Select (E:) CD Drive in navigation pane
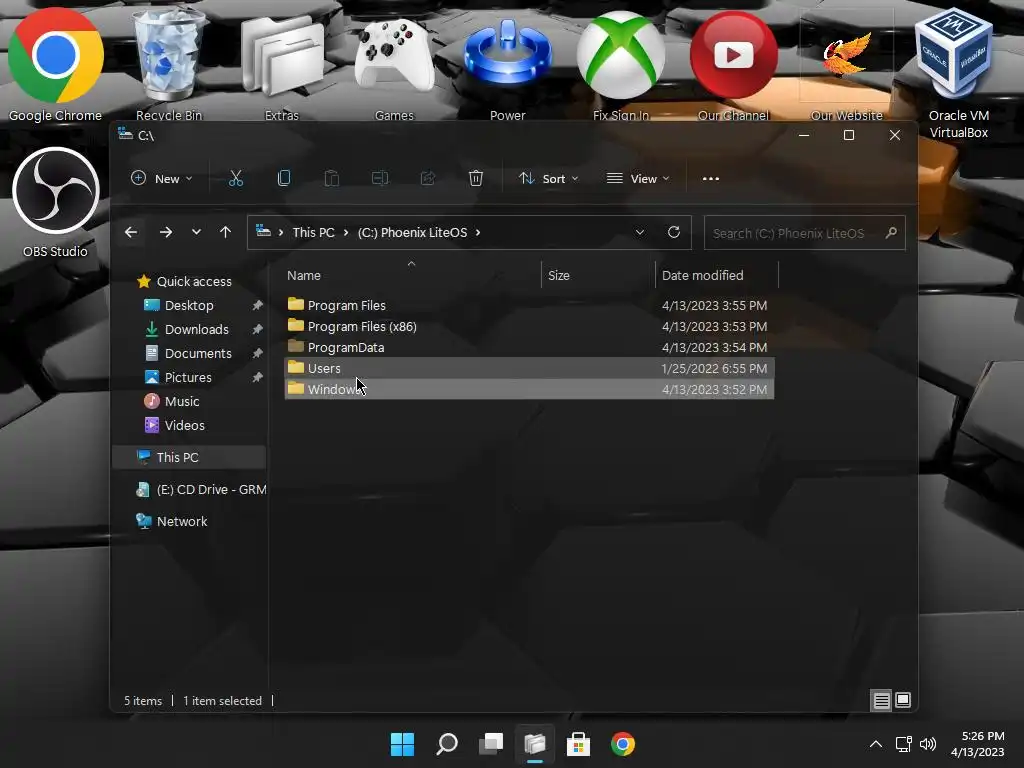Screen dimensions: 1024x768 click(201, 489)
